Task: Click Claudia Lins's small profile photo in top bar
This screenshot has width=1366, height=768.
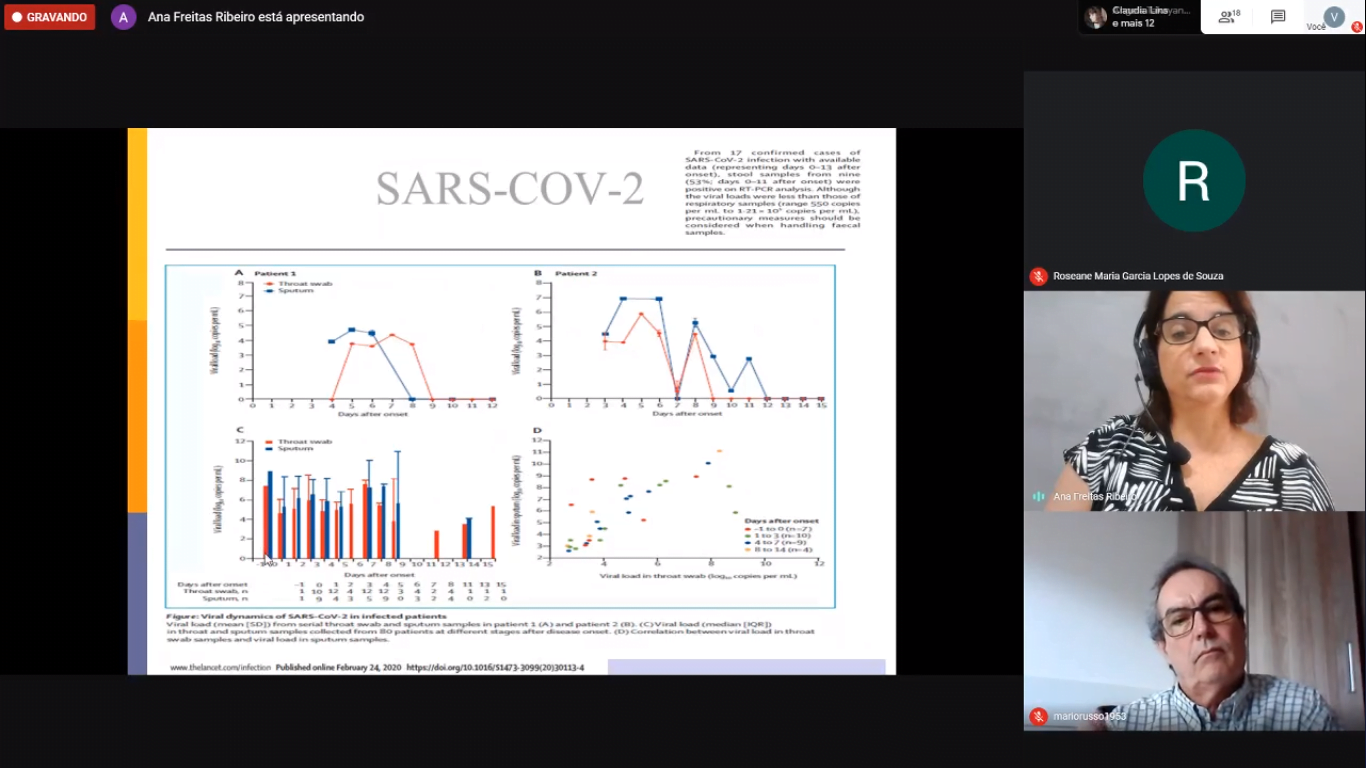Action: click(x=1096, y=17)
